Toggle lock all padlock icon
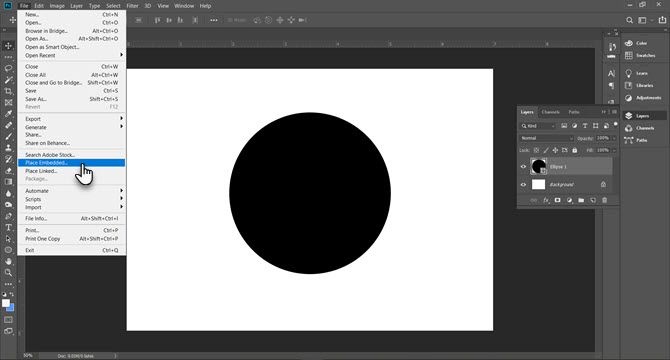The image size is (670, 360). pyautogui.click(x=575, y=150)
